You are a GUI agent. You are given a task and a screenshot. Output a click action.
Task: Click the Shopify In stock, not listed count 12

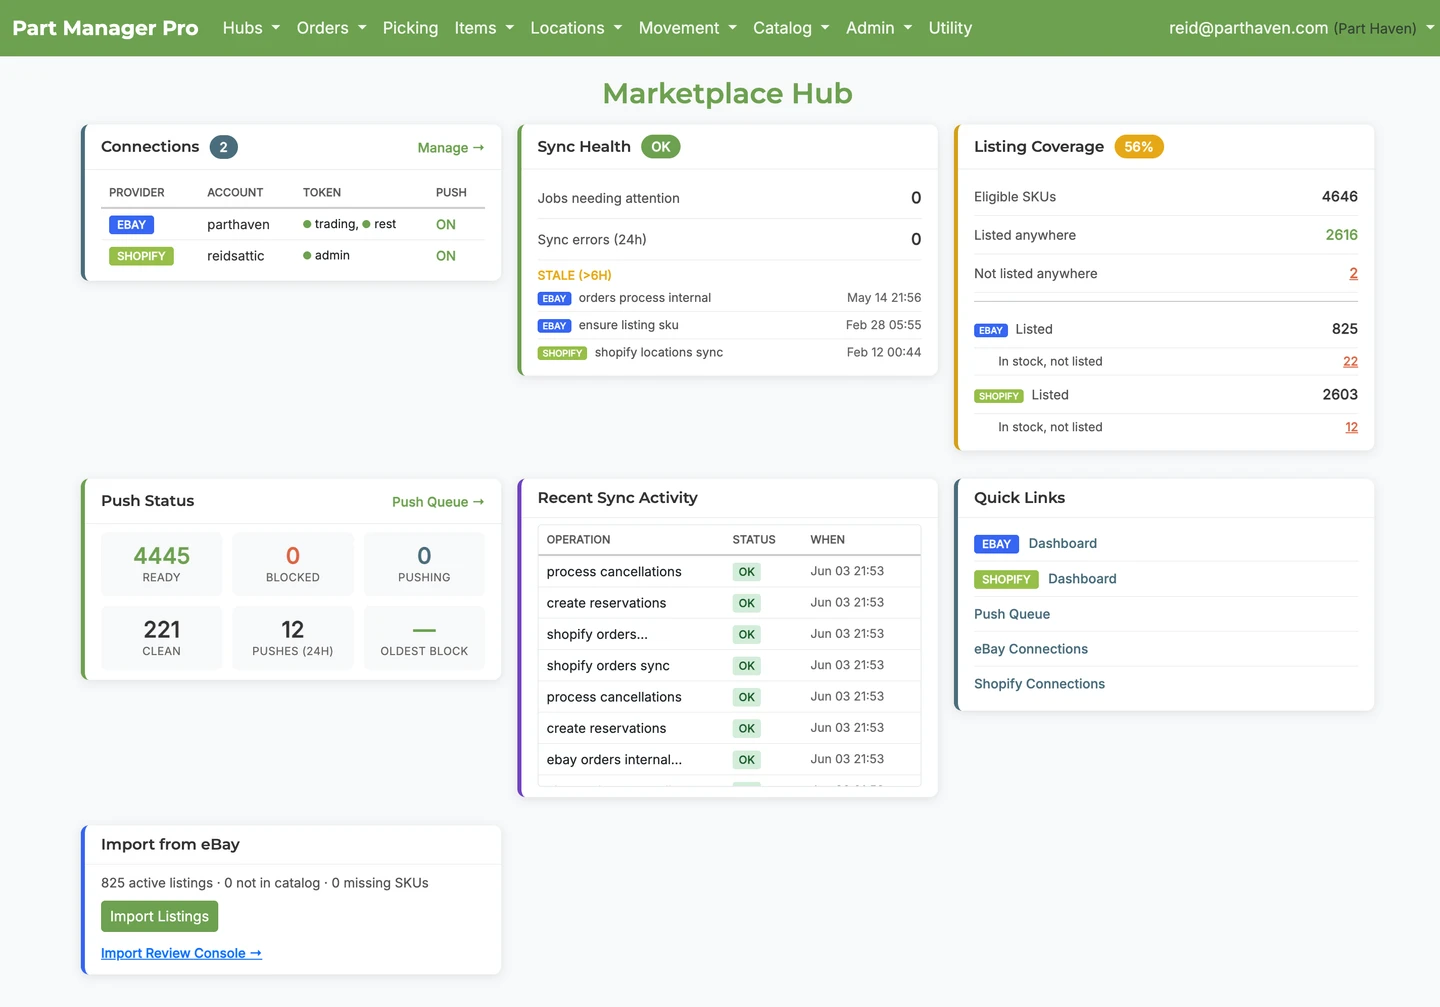pyautogui.click(x=1351, y=427)
